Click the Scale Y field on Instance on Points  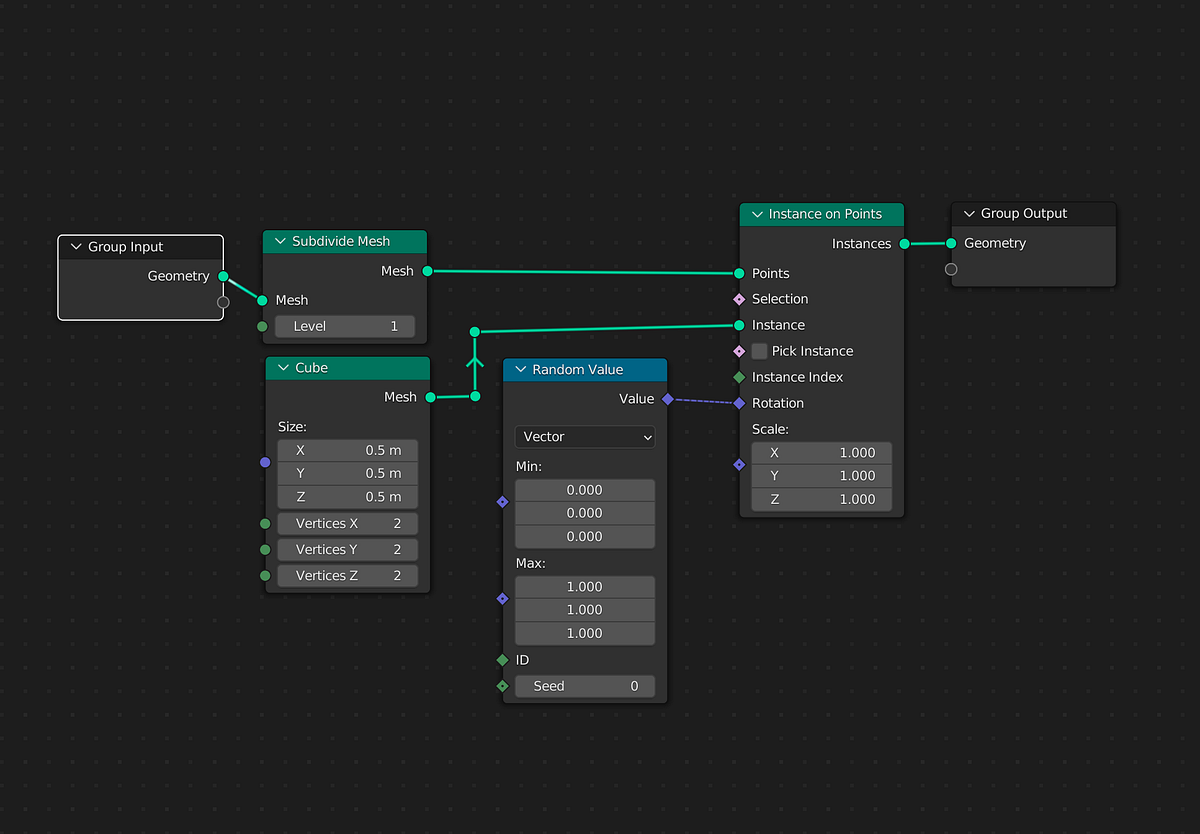[x=820, y=476]
